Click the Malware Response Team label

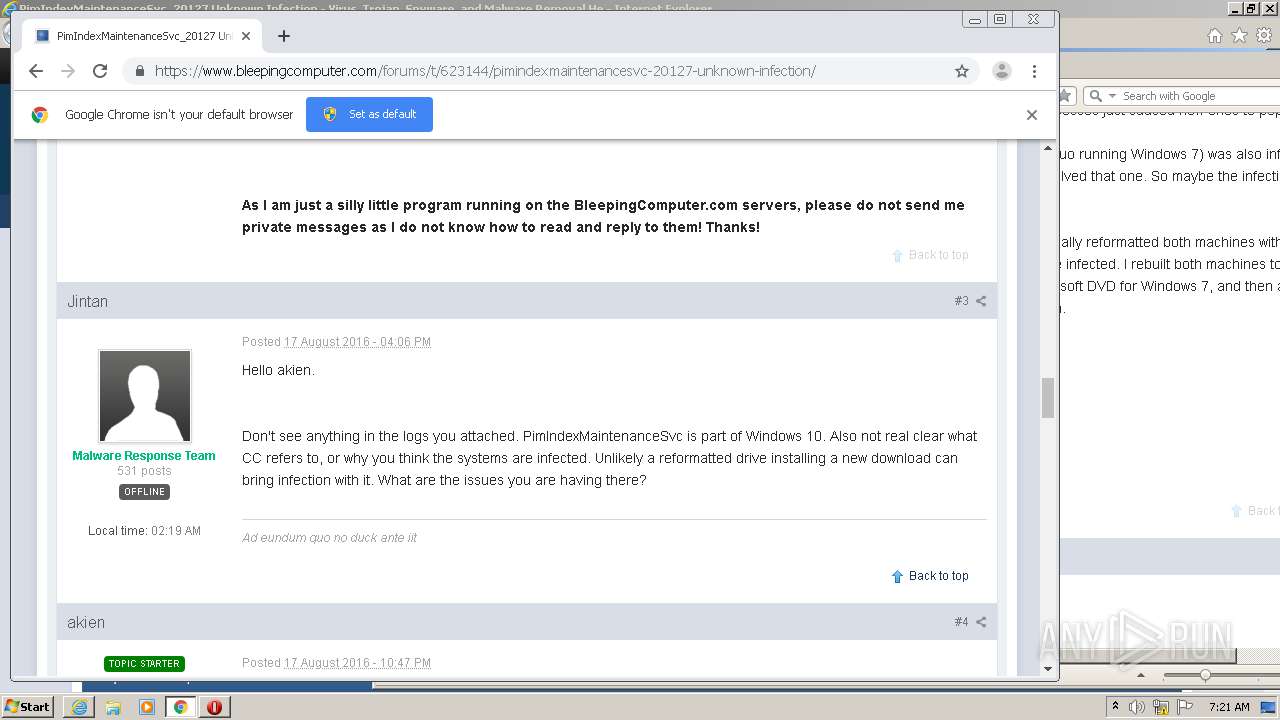(144, 455)
